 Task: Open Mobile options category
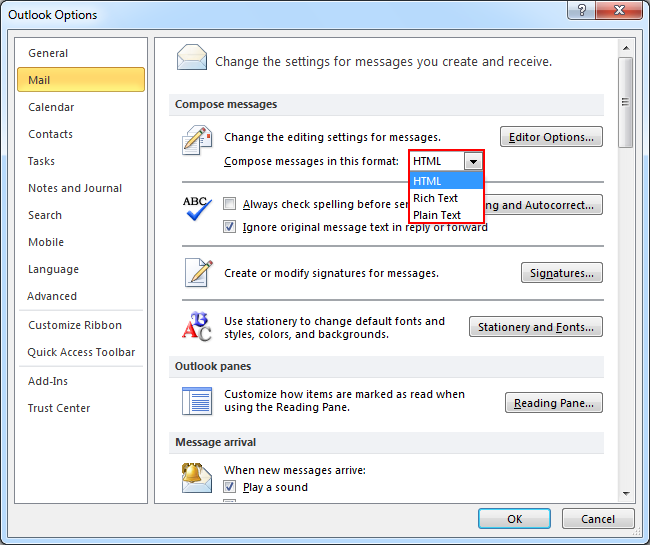pyautogui.click(x=81, y=242)
